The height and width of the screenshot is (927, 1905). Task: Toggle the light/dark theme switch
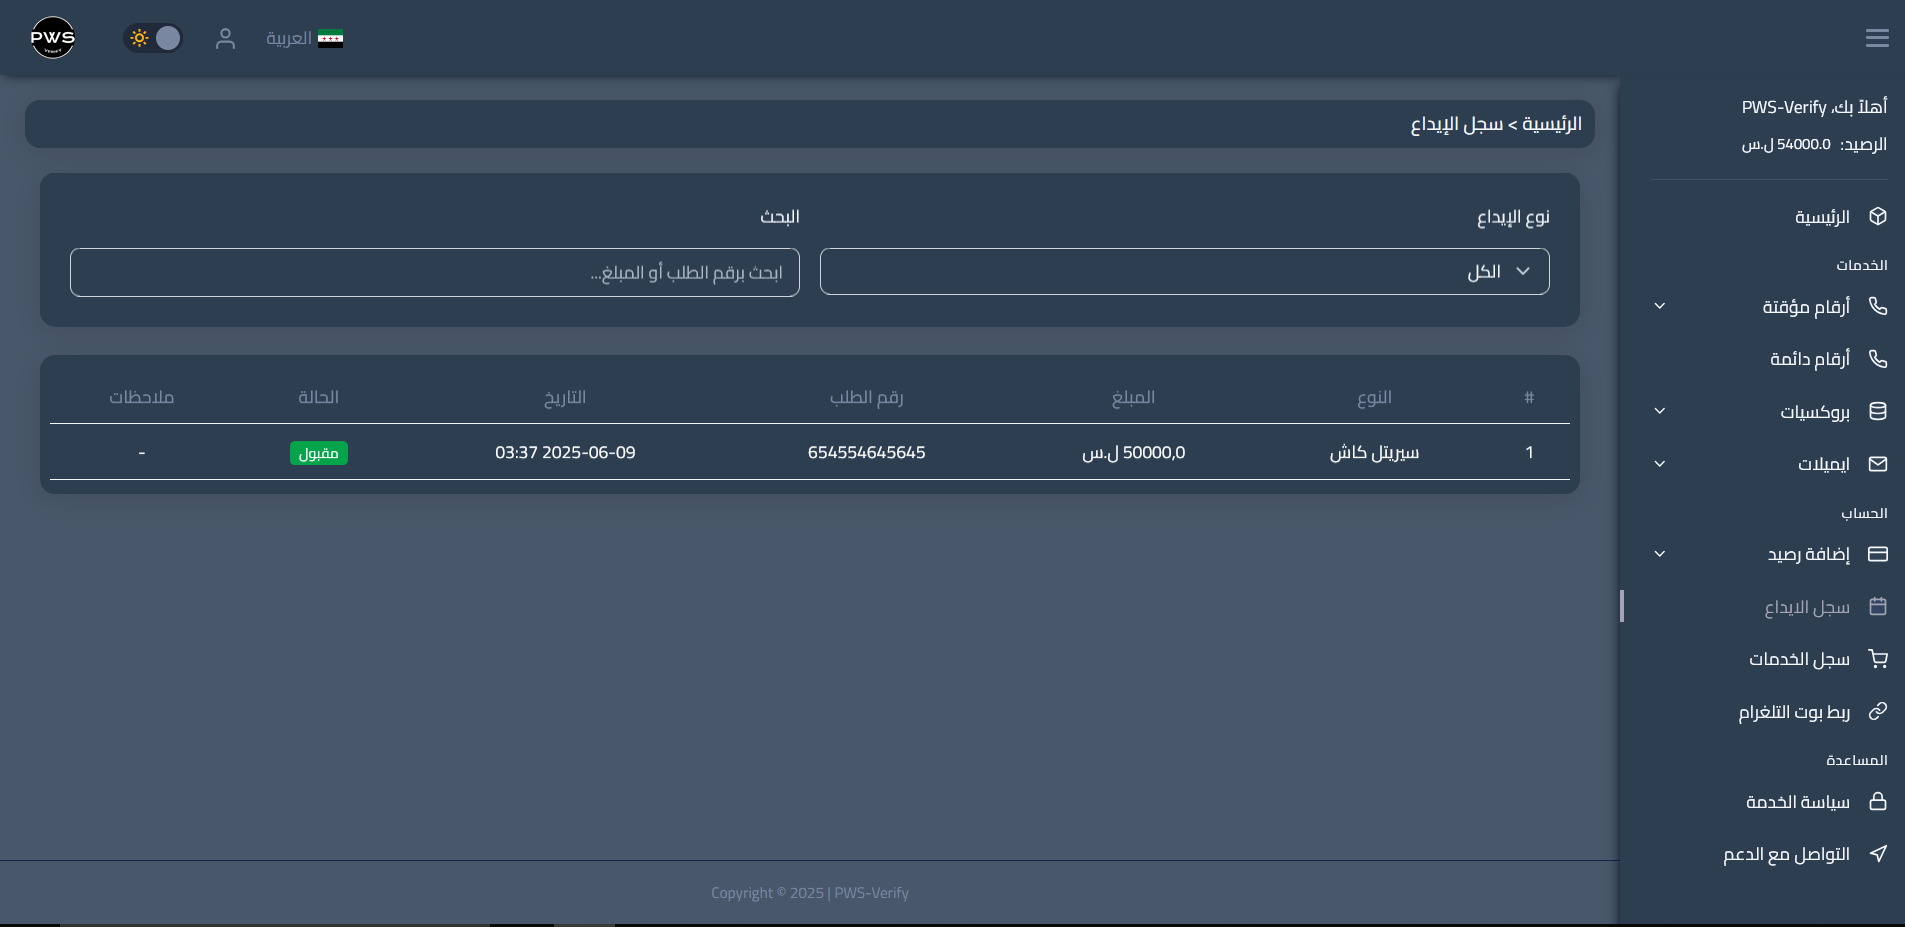(x=152, y=37)
